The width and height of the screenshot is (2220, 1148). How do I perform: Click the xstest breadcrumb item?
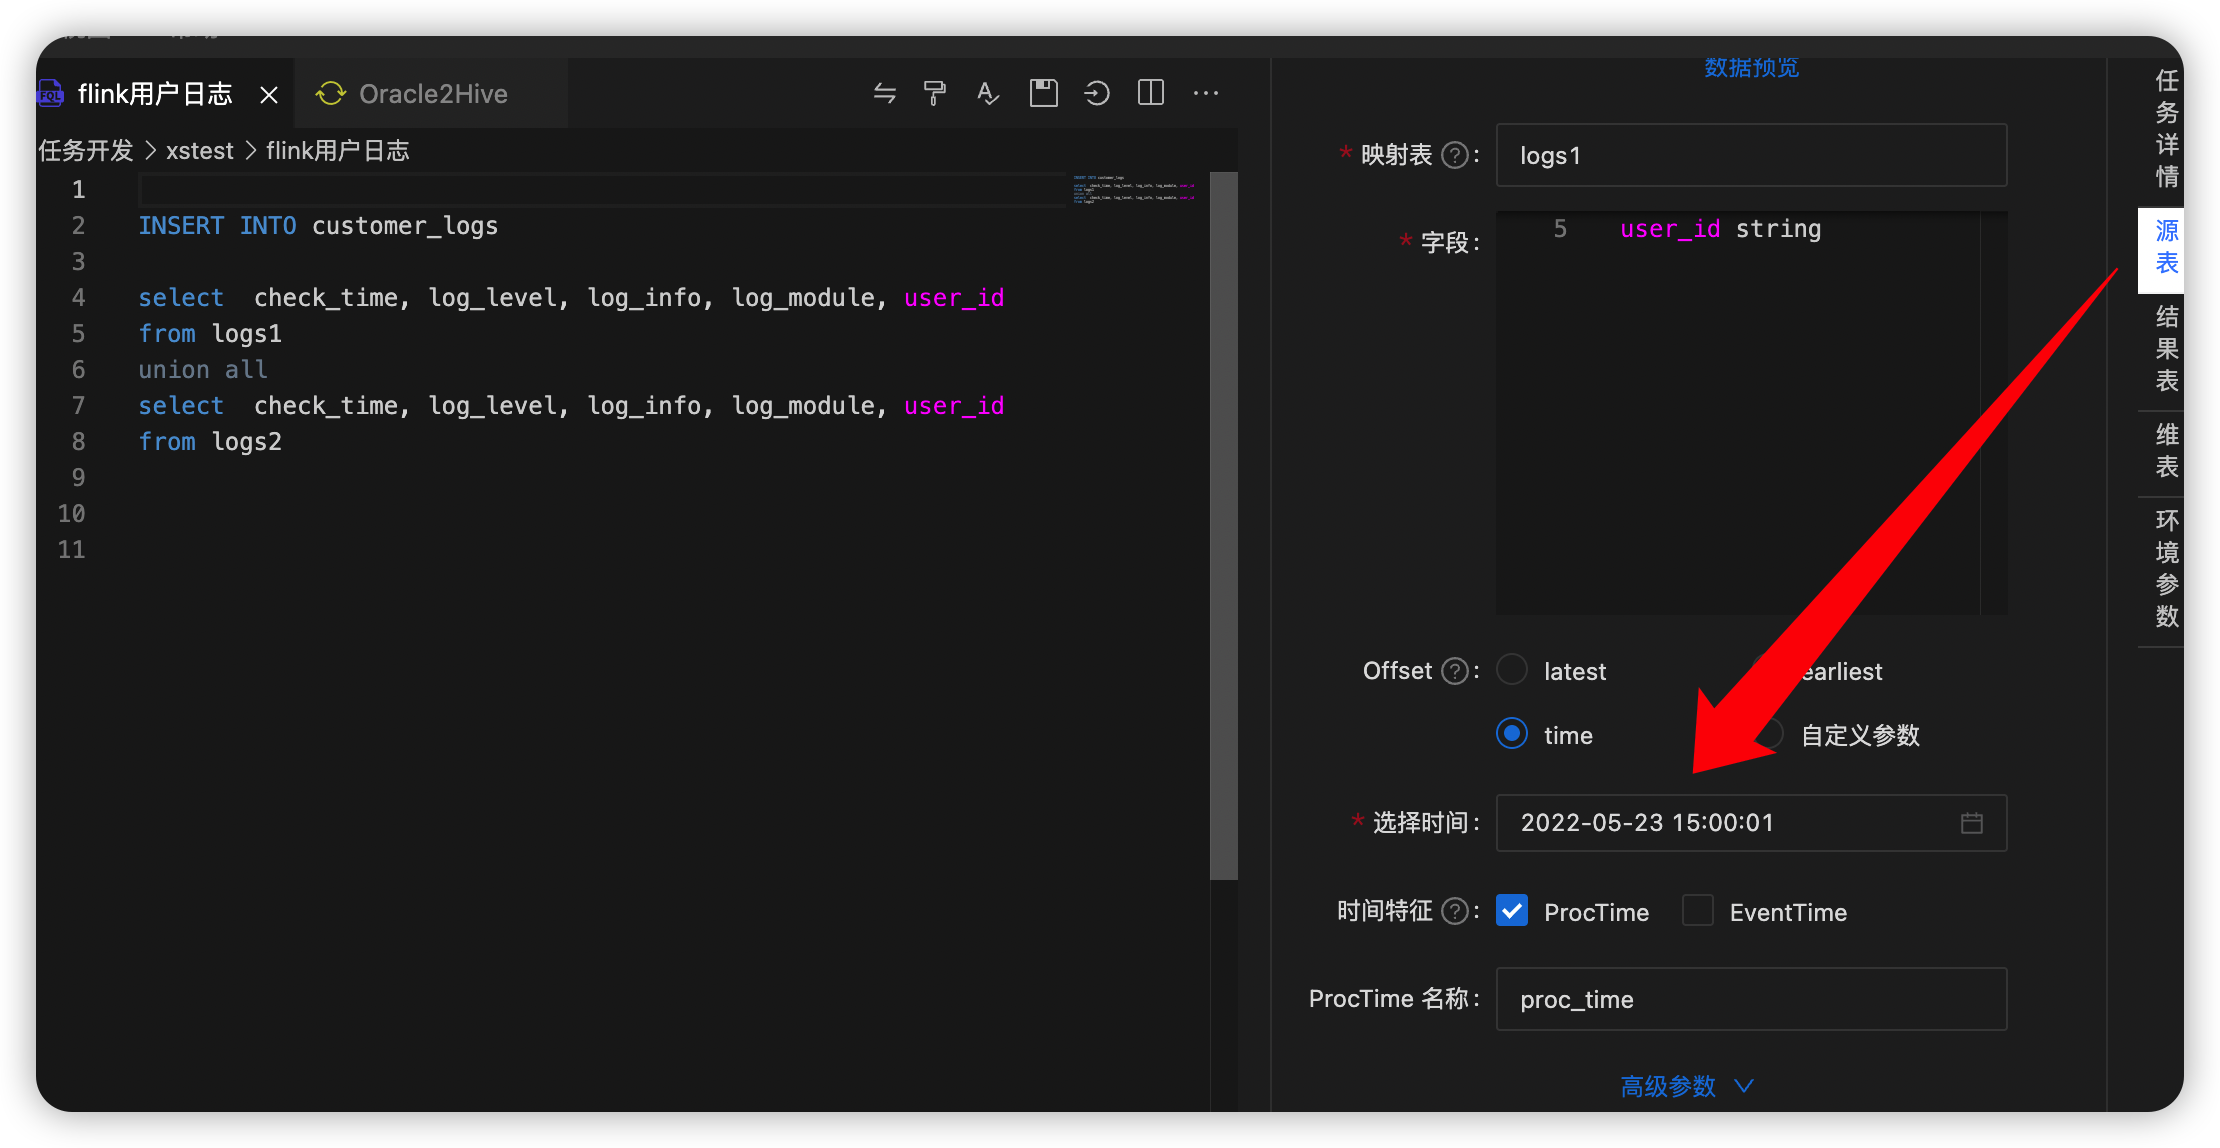(199, 151)
